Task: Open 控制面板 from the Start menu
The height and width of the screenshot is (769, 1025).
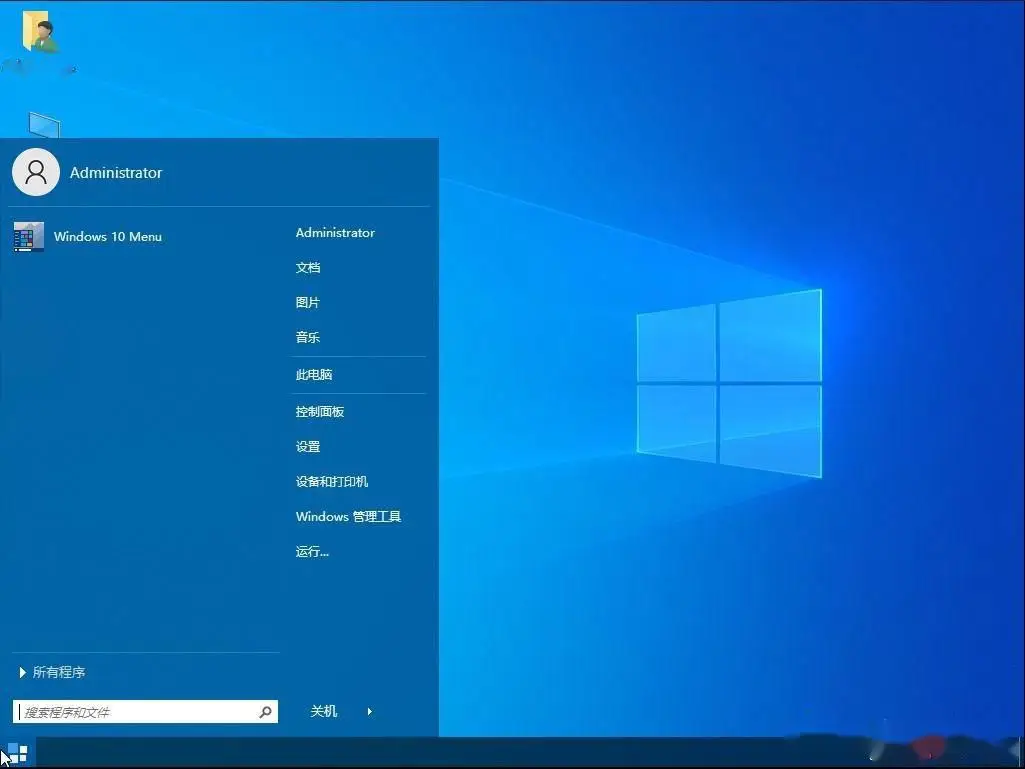Action: (321, 411)
